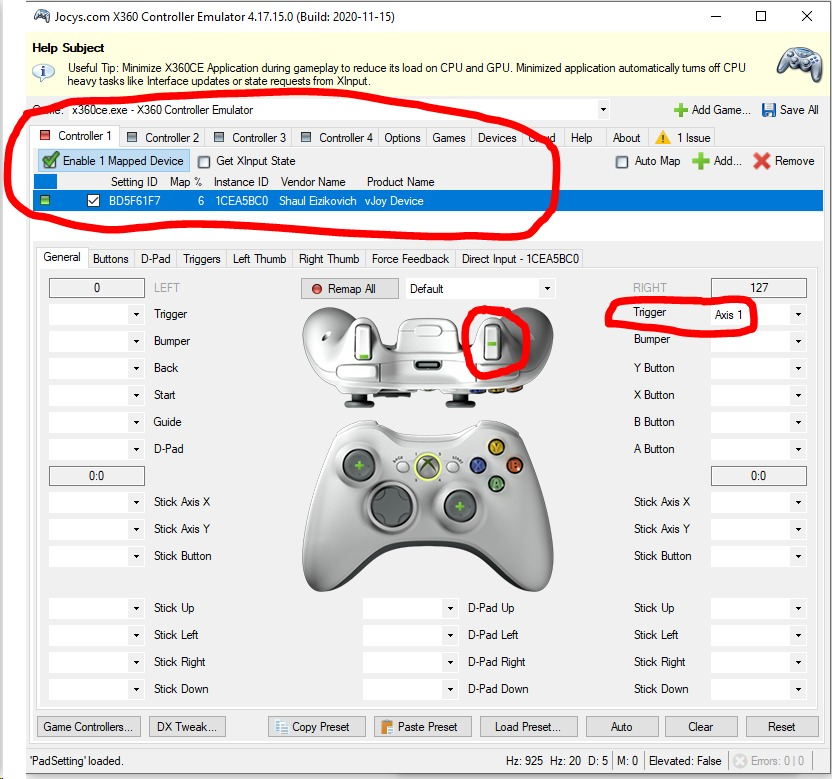This screenshot has height=779, width=832.
Task: Enable the Auto Map checkbox
Action: (x=622, y=161)
